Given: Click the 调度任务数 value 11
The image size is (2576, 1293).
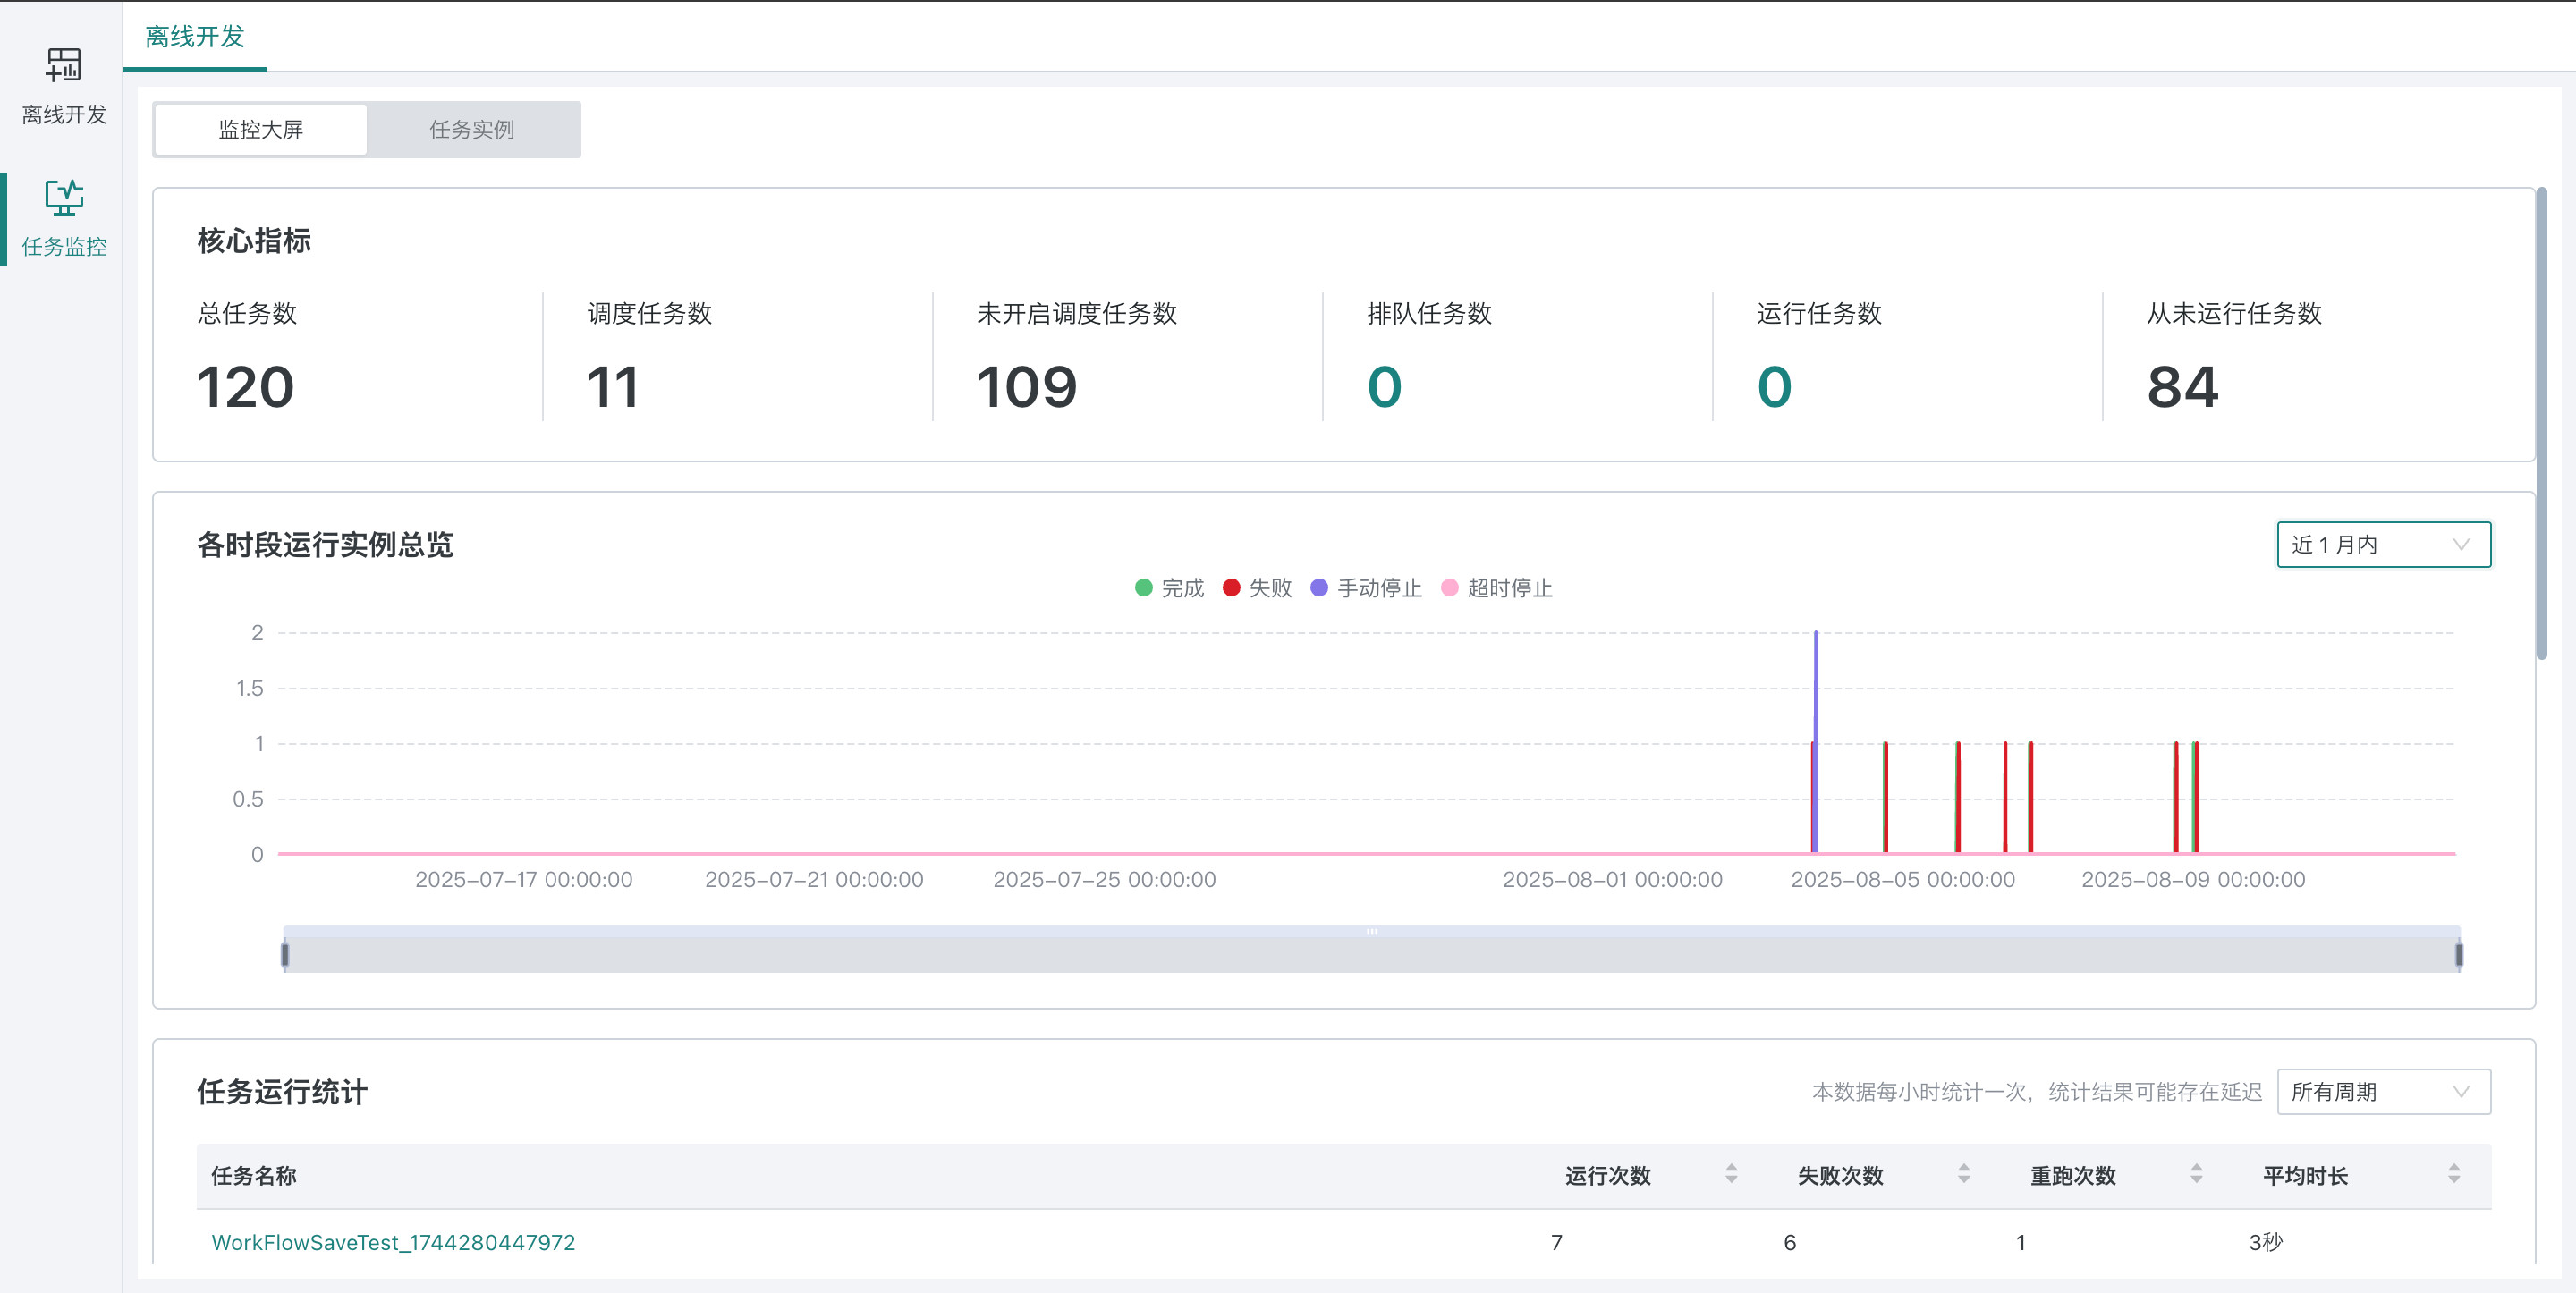Looking at the screenshot, I should (x=612, y=387).
